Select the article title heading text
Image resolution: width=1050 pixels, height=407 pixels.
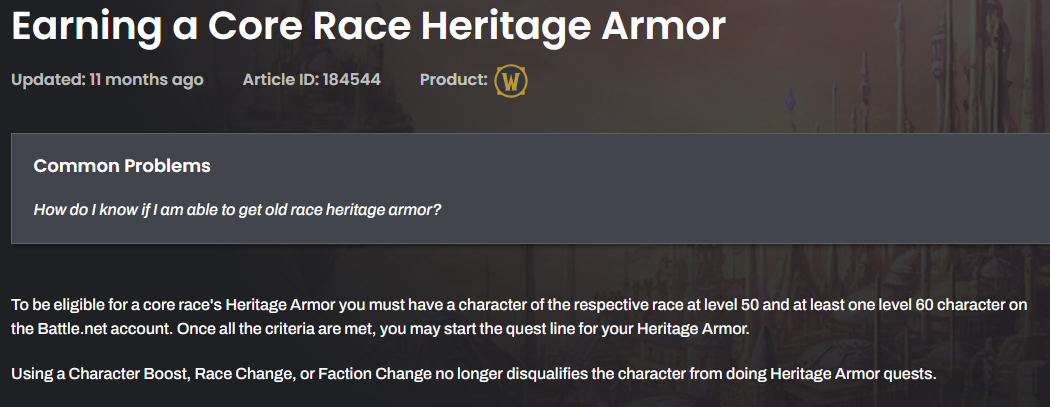(x=368, y=25)
